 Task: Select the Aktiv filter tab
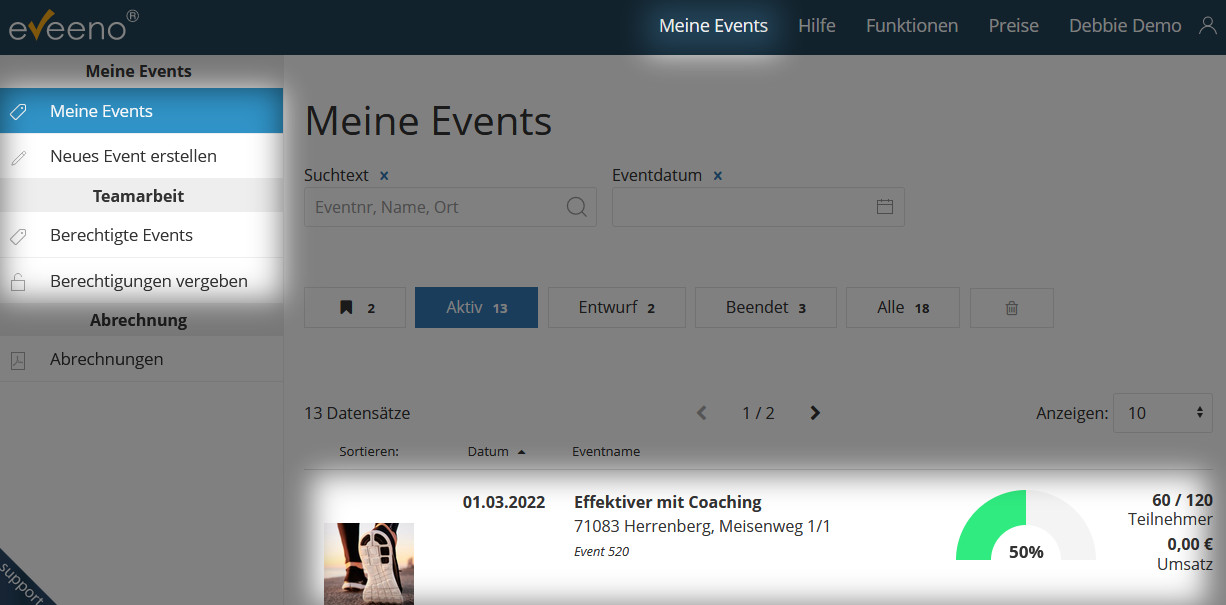476,308
